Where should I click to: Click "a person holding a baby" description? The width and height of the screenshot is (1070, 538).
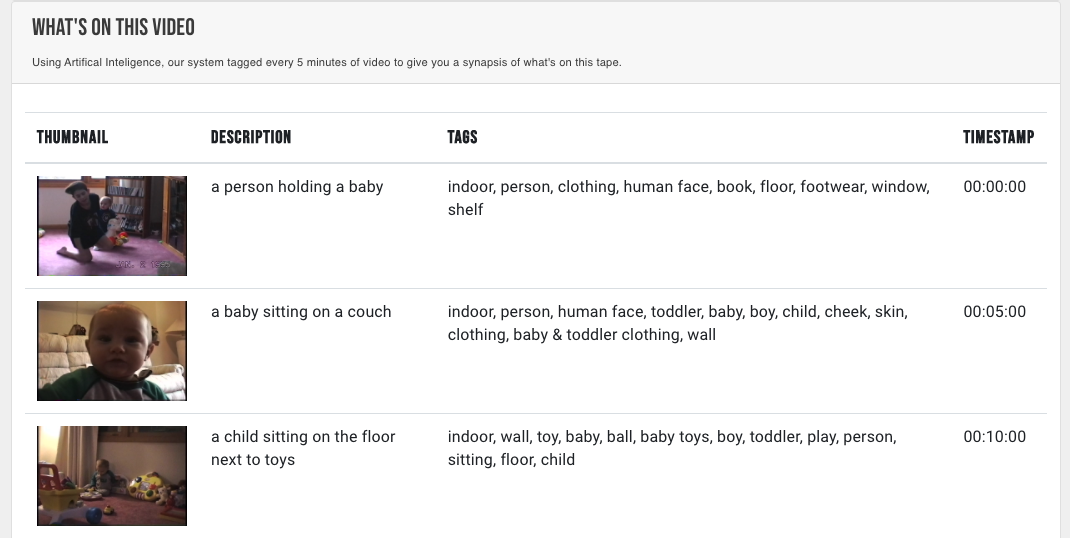[x=297, y=187]
